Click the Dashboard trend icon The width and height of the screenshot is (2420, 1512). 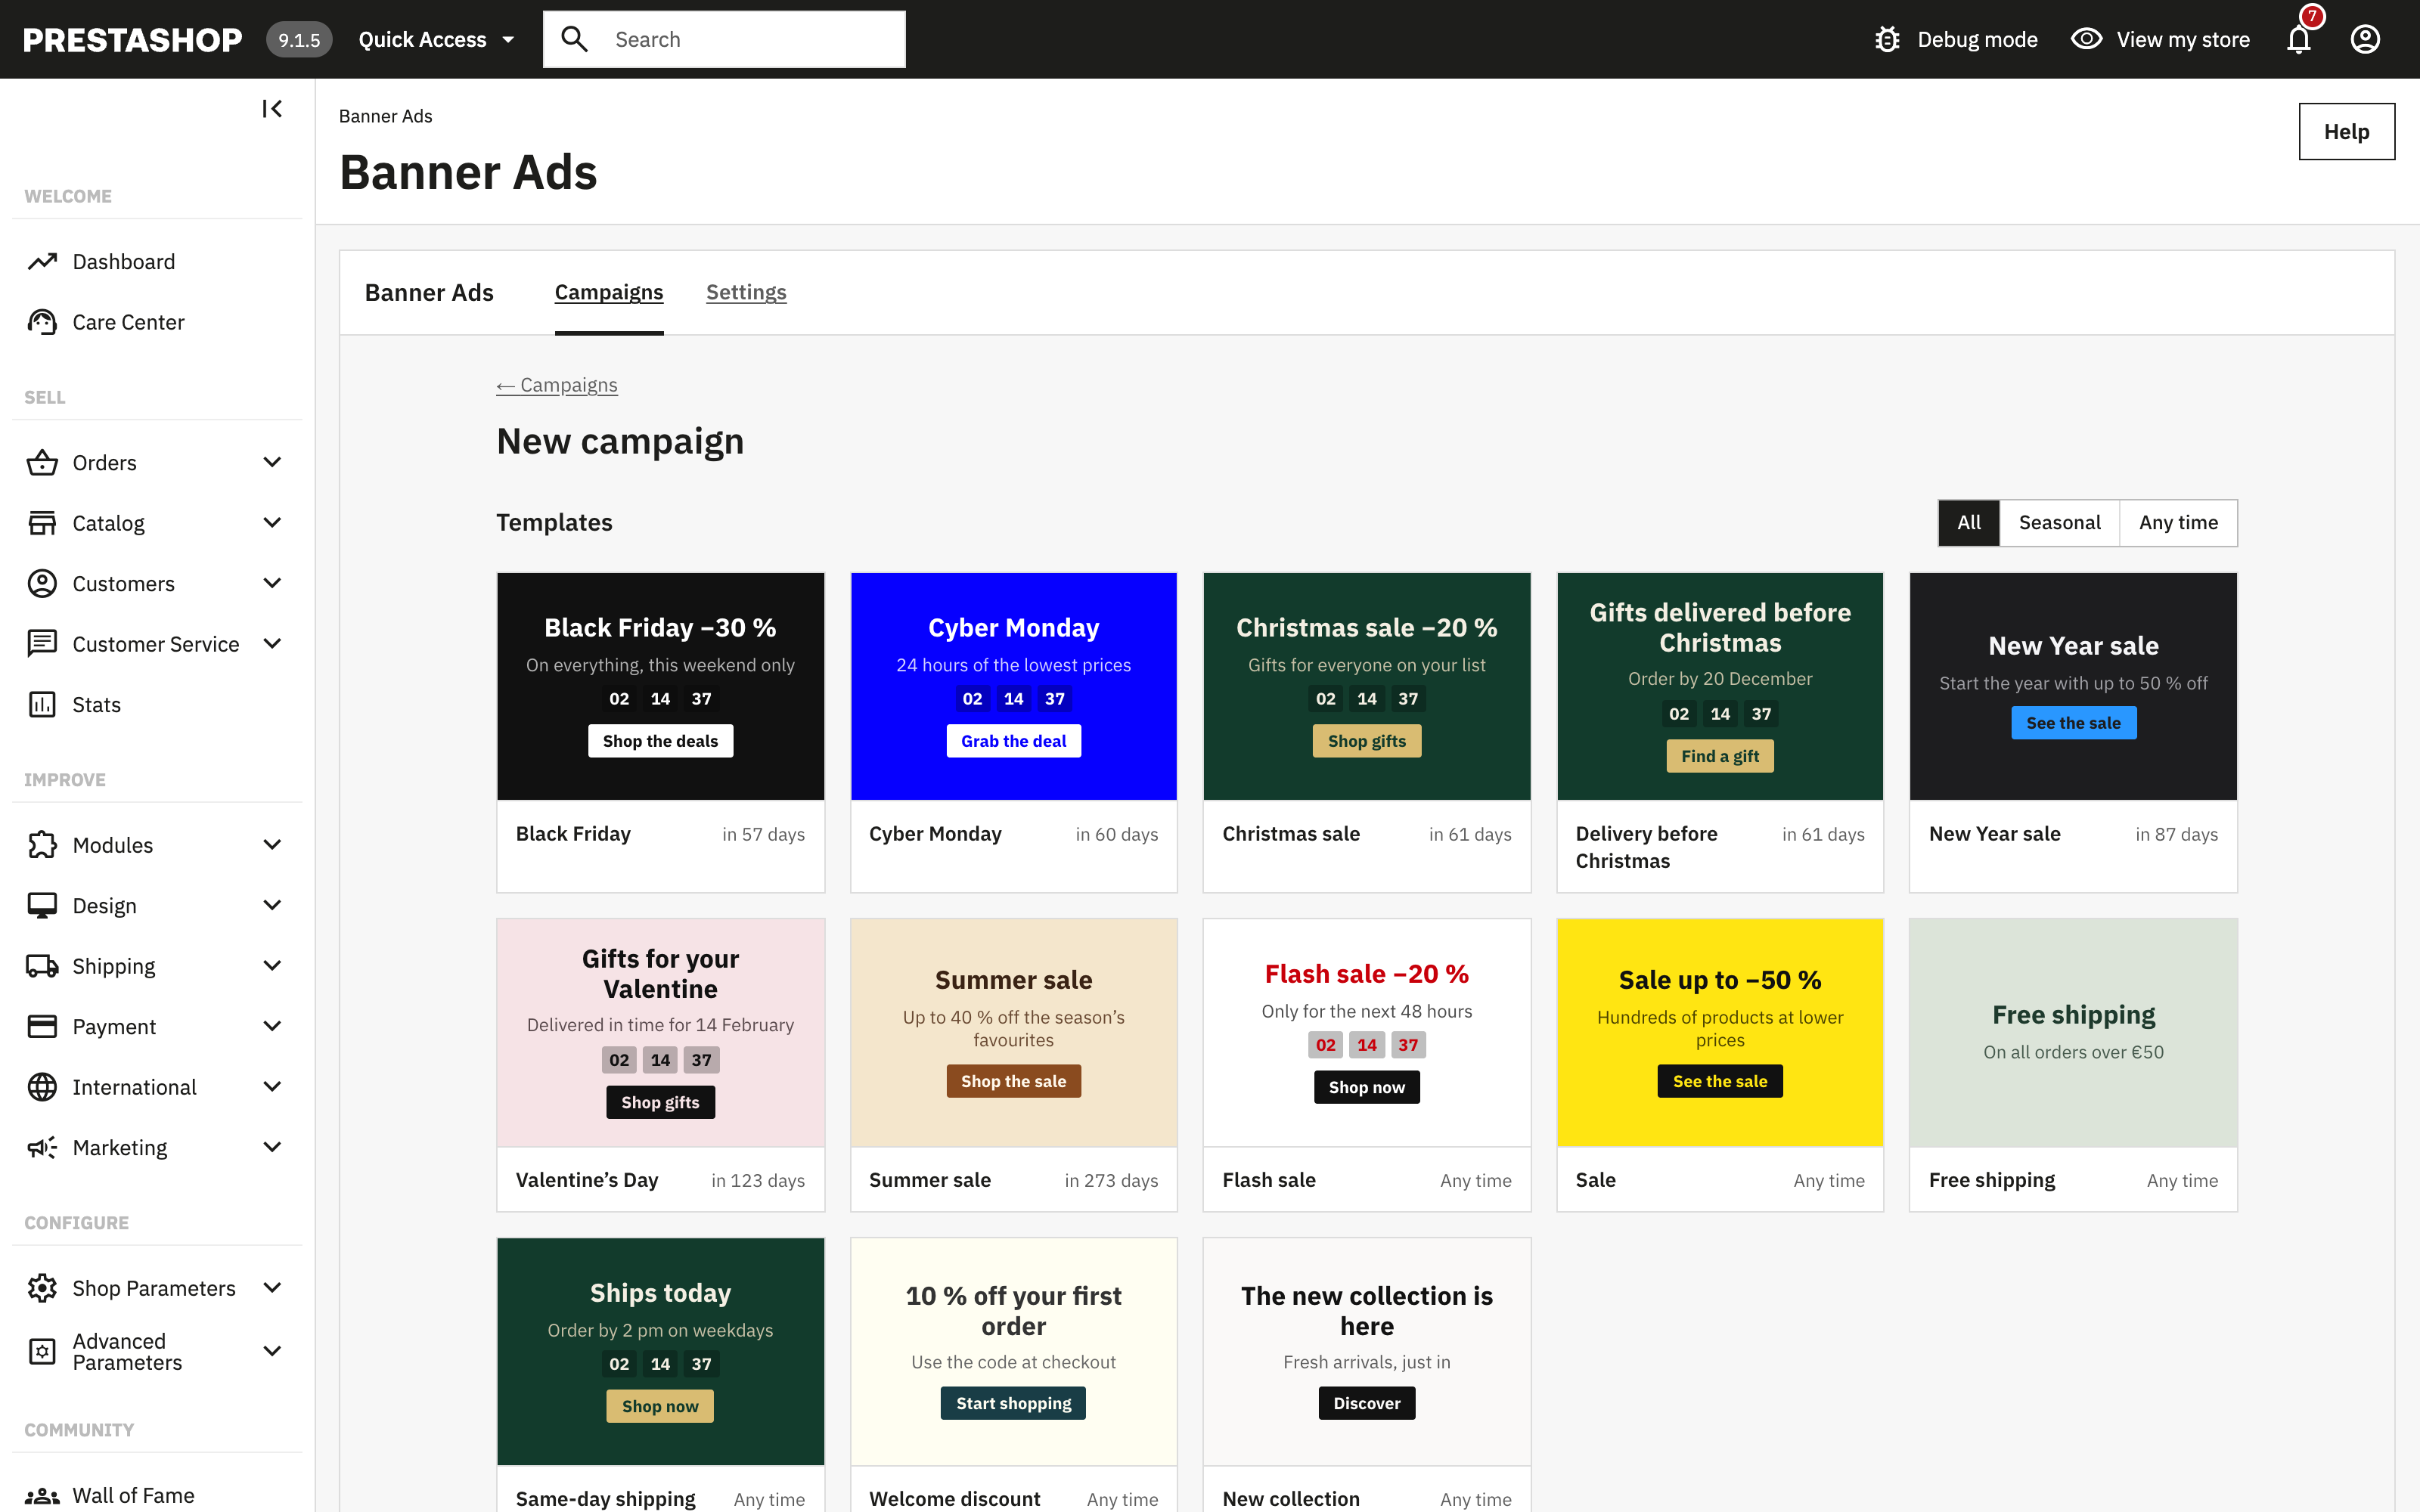[42, 262]
